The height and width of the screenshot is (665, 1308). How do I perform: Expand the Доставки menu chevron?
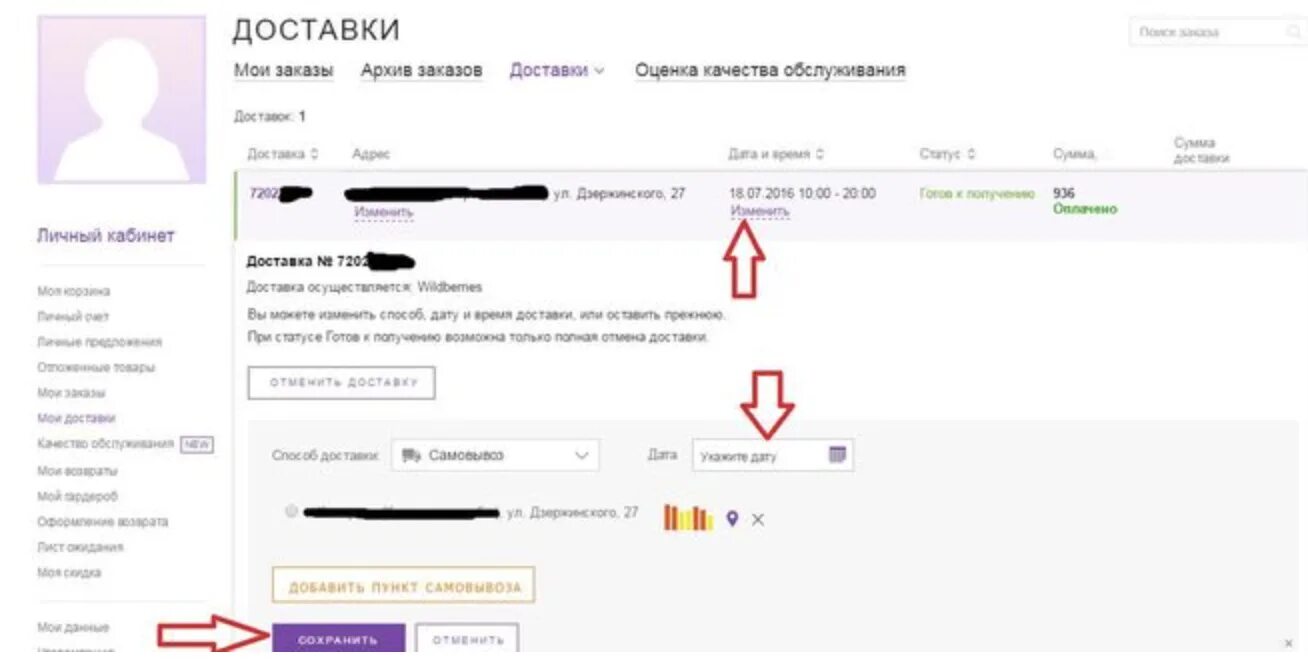(599, 71)
